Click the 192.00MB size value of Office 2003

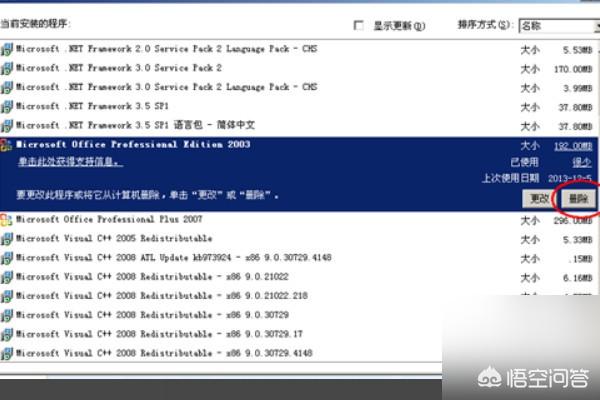(x=573, y=146)
